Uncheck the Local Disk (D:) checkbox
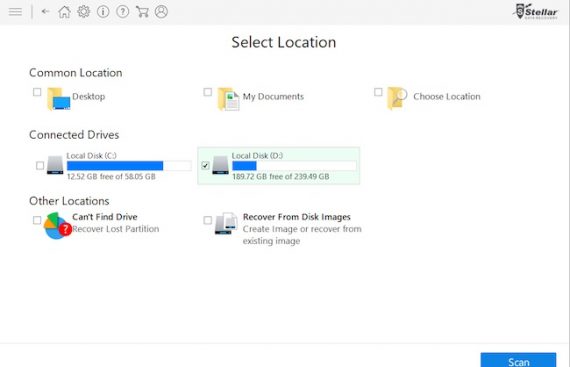The width and height of the screenshot is (570, 367). point(205,166)
